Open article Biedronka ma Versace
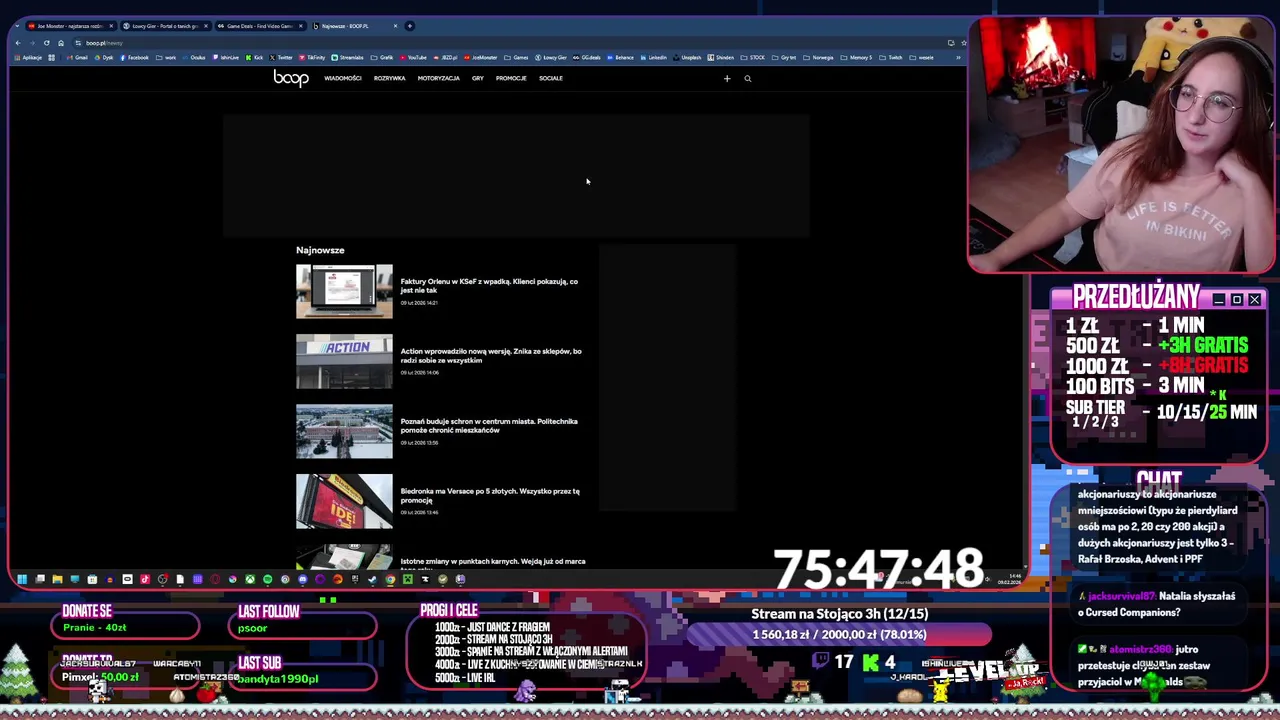1280x720 pixels. tap(490, 496)
